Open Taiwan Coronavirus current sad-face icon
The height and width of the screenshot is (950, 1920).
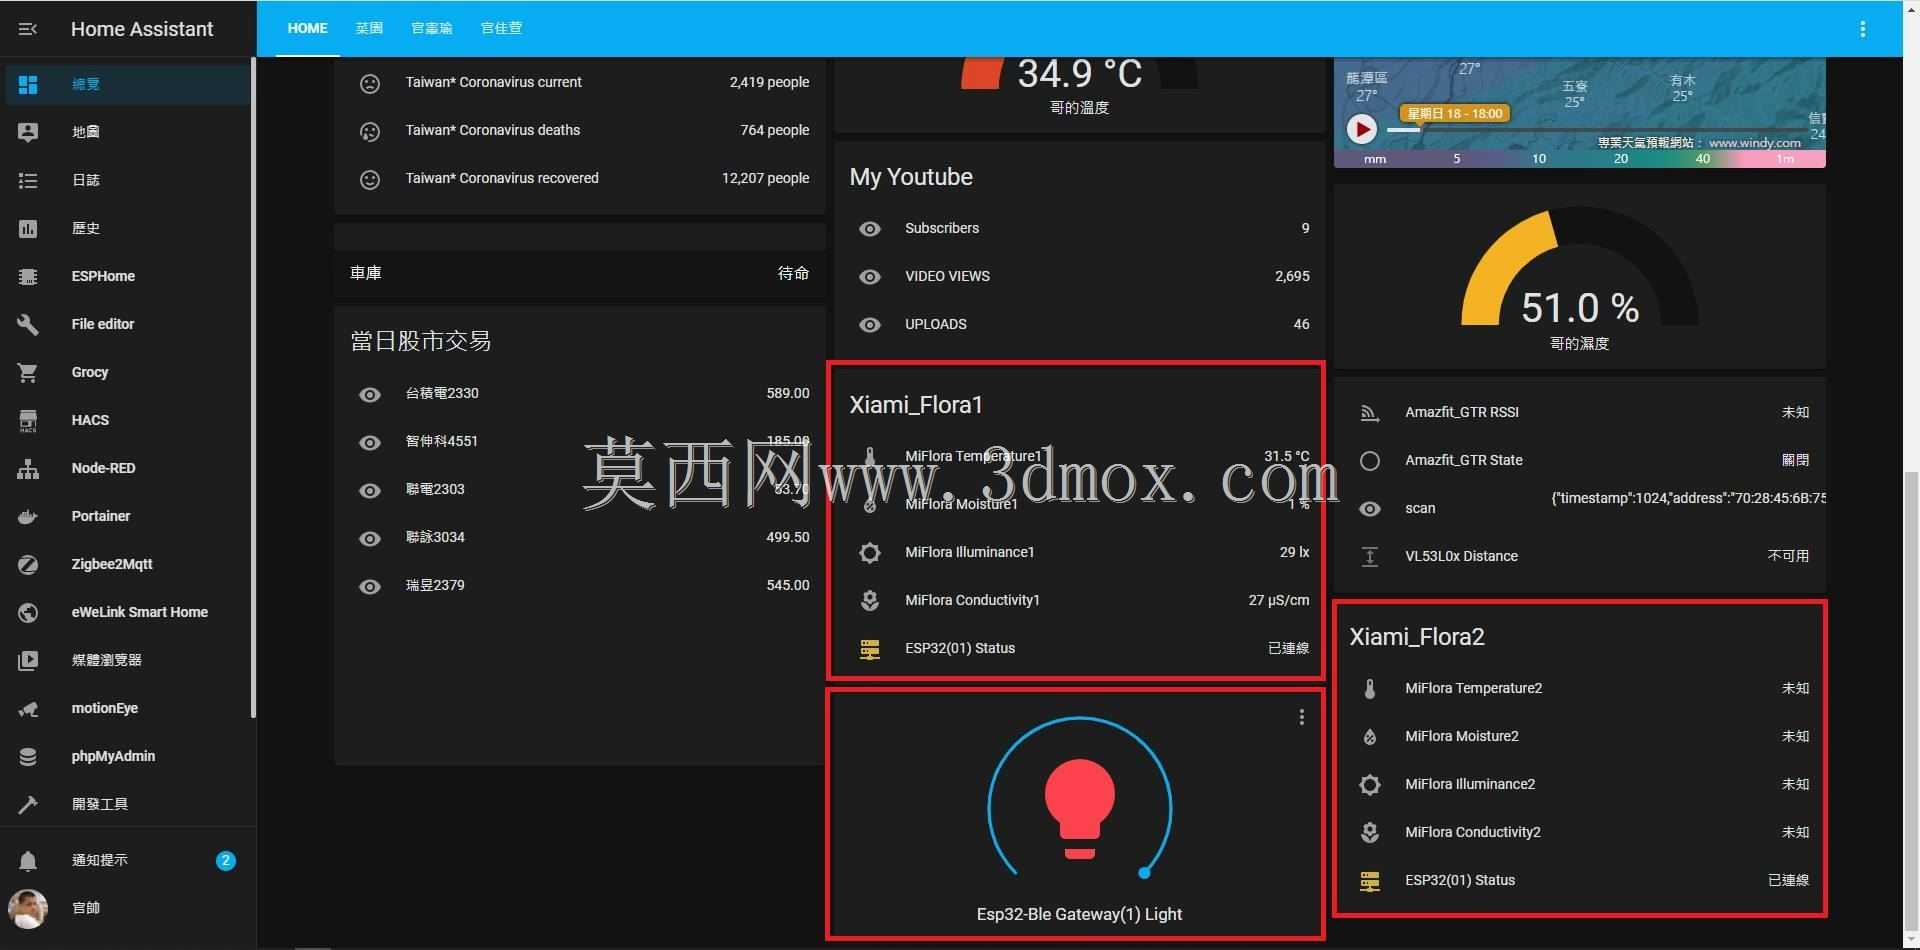pyautogui.click(x=370, y=83)
